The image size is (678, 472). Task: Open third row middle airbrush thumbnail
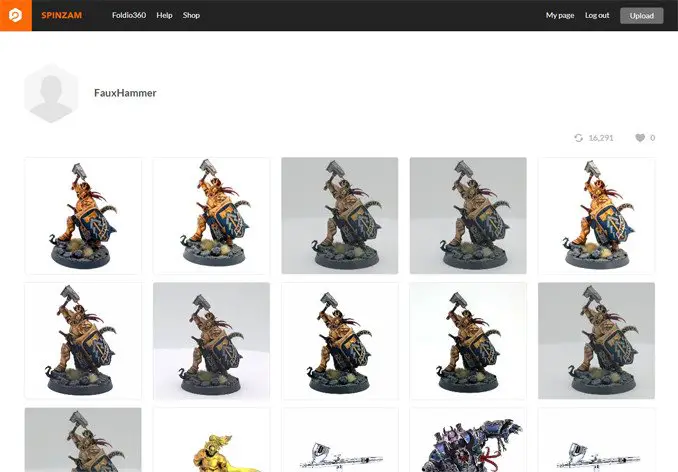pyautogui.click(x=340, y=440)
